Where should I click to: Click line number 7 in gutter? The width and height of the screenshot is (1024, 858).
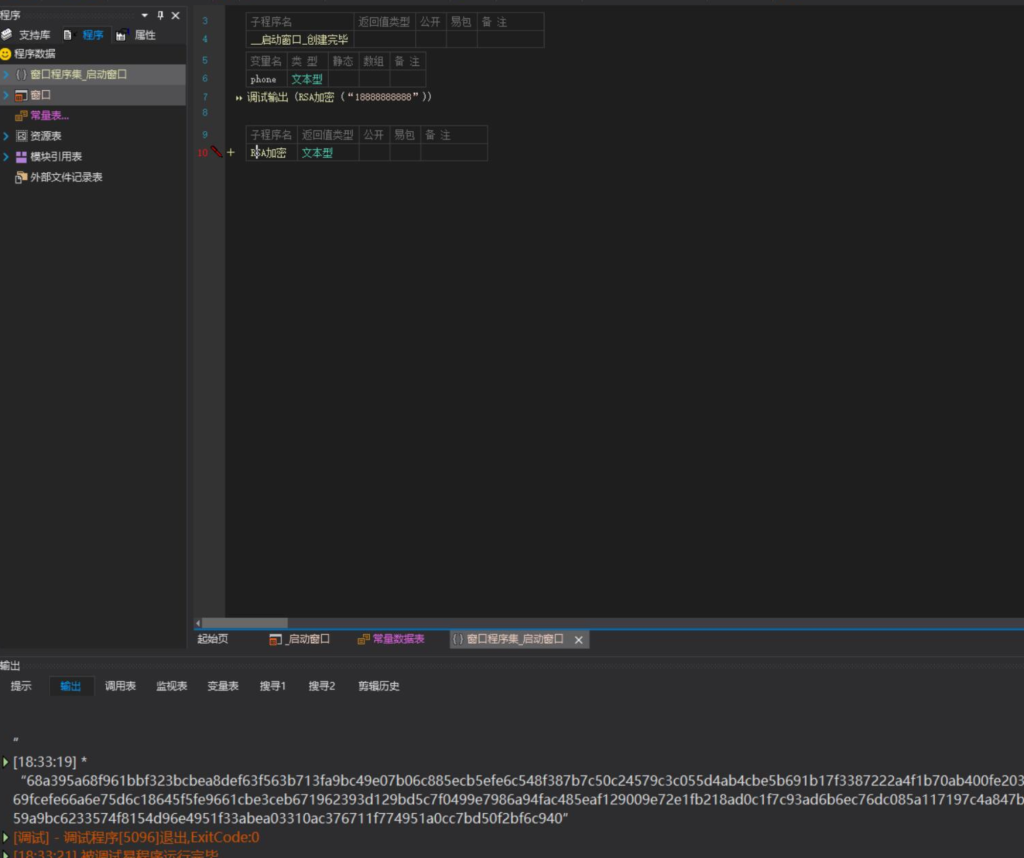pos(205,97)
